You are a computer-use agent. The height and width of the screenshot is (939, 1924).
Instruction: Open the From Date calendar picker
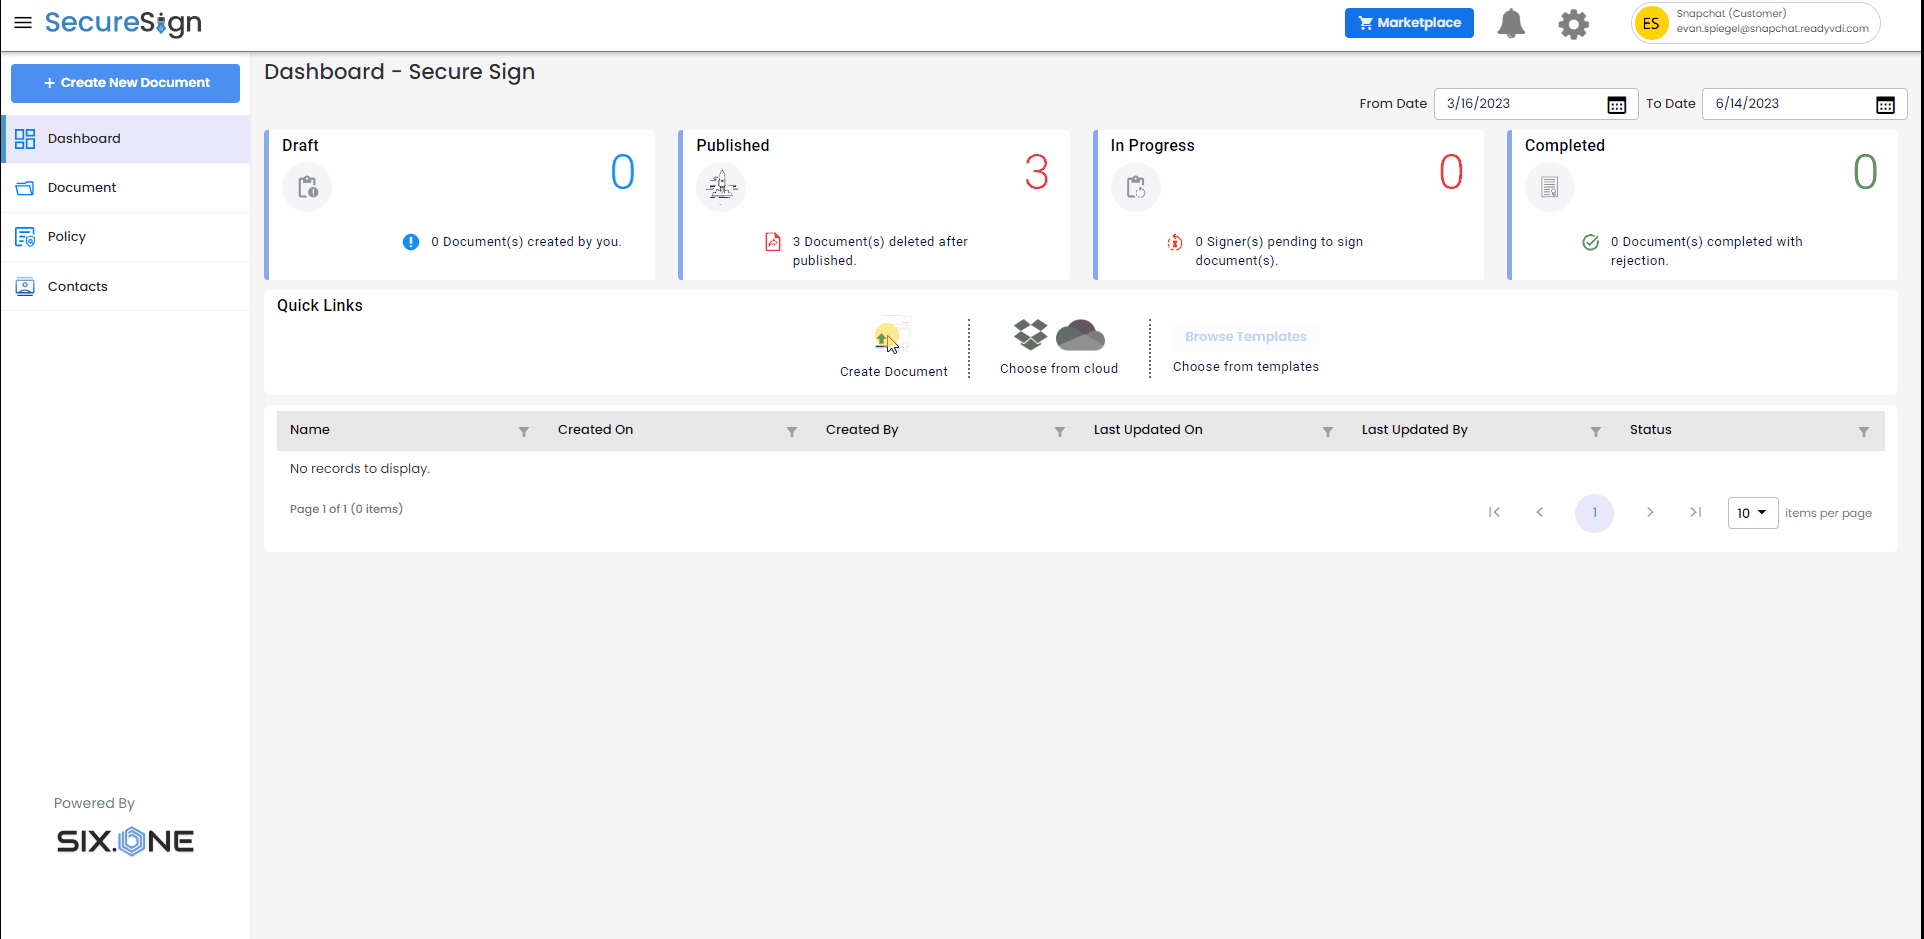(1616, 104)
